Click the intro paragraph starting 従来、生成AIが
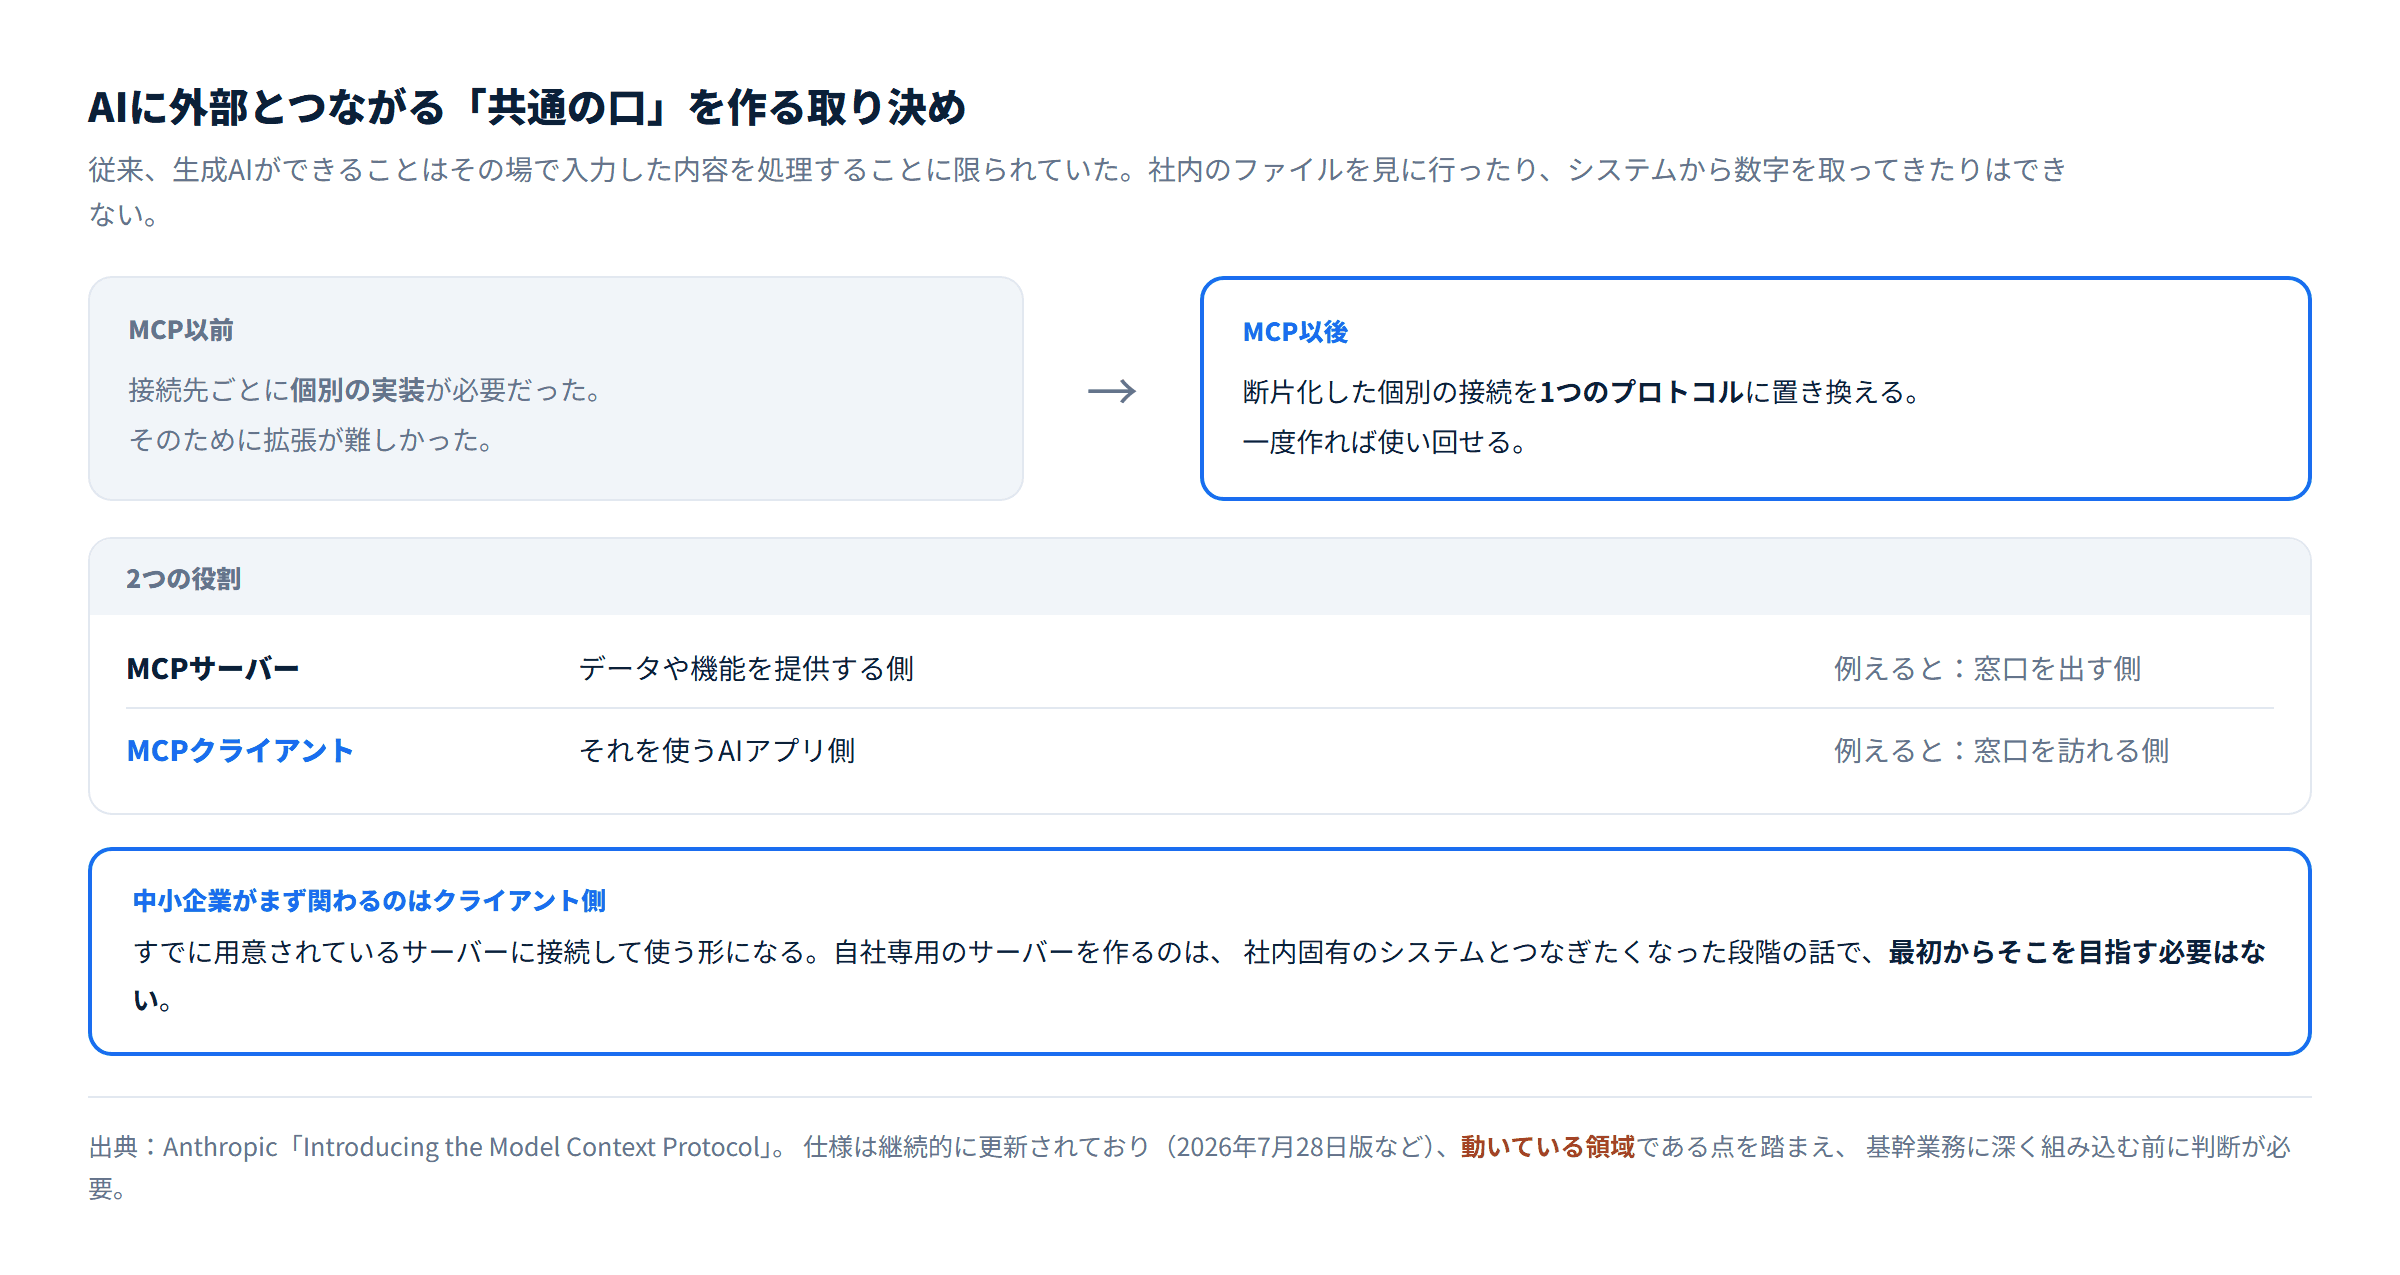Viewport: 2400px width, 1275px height. click(1078, 191)
